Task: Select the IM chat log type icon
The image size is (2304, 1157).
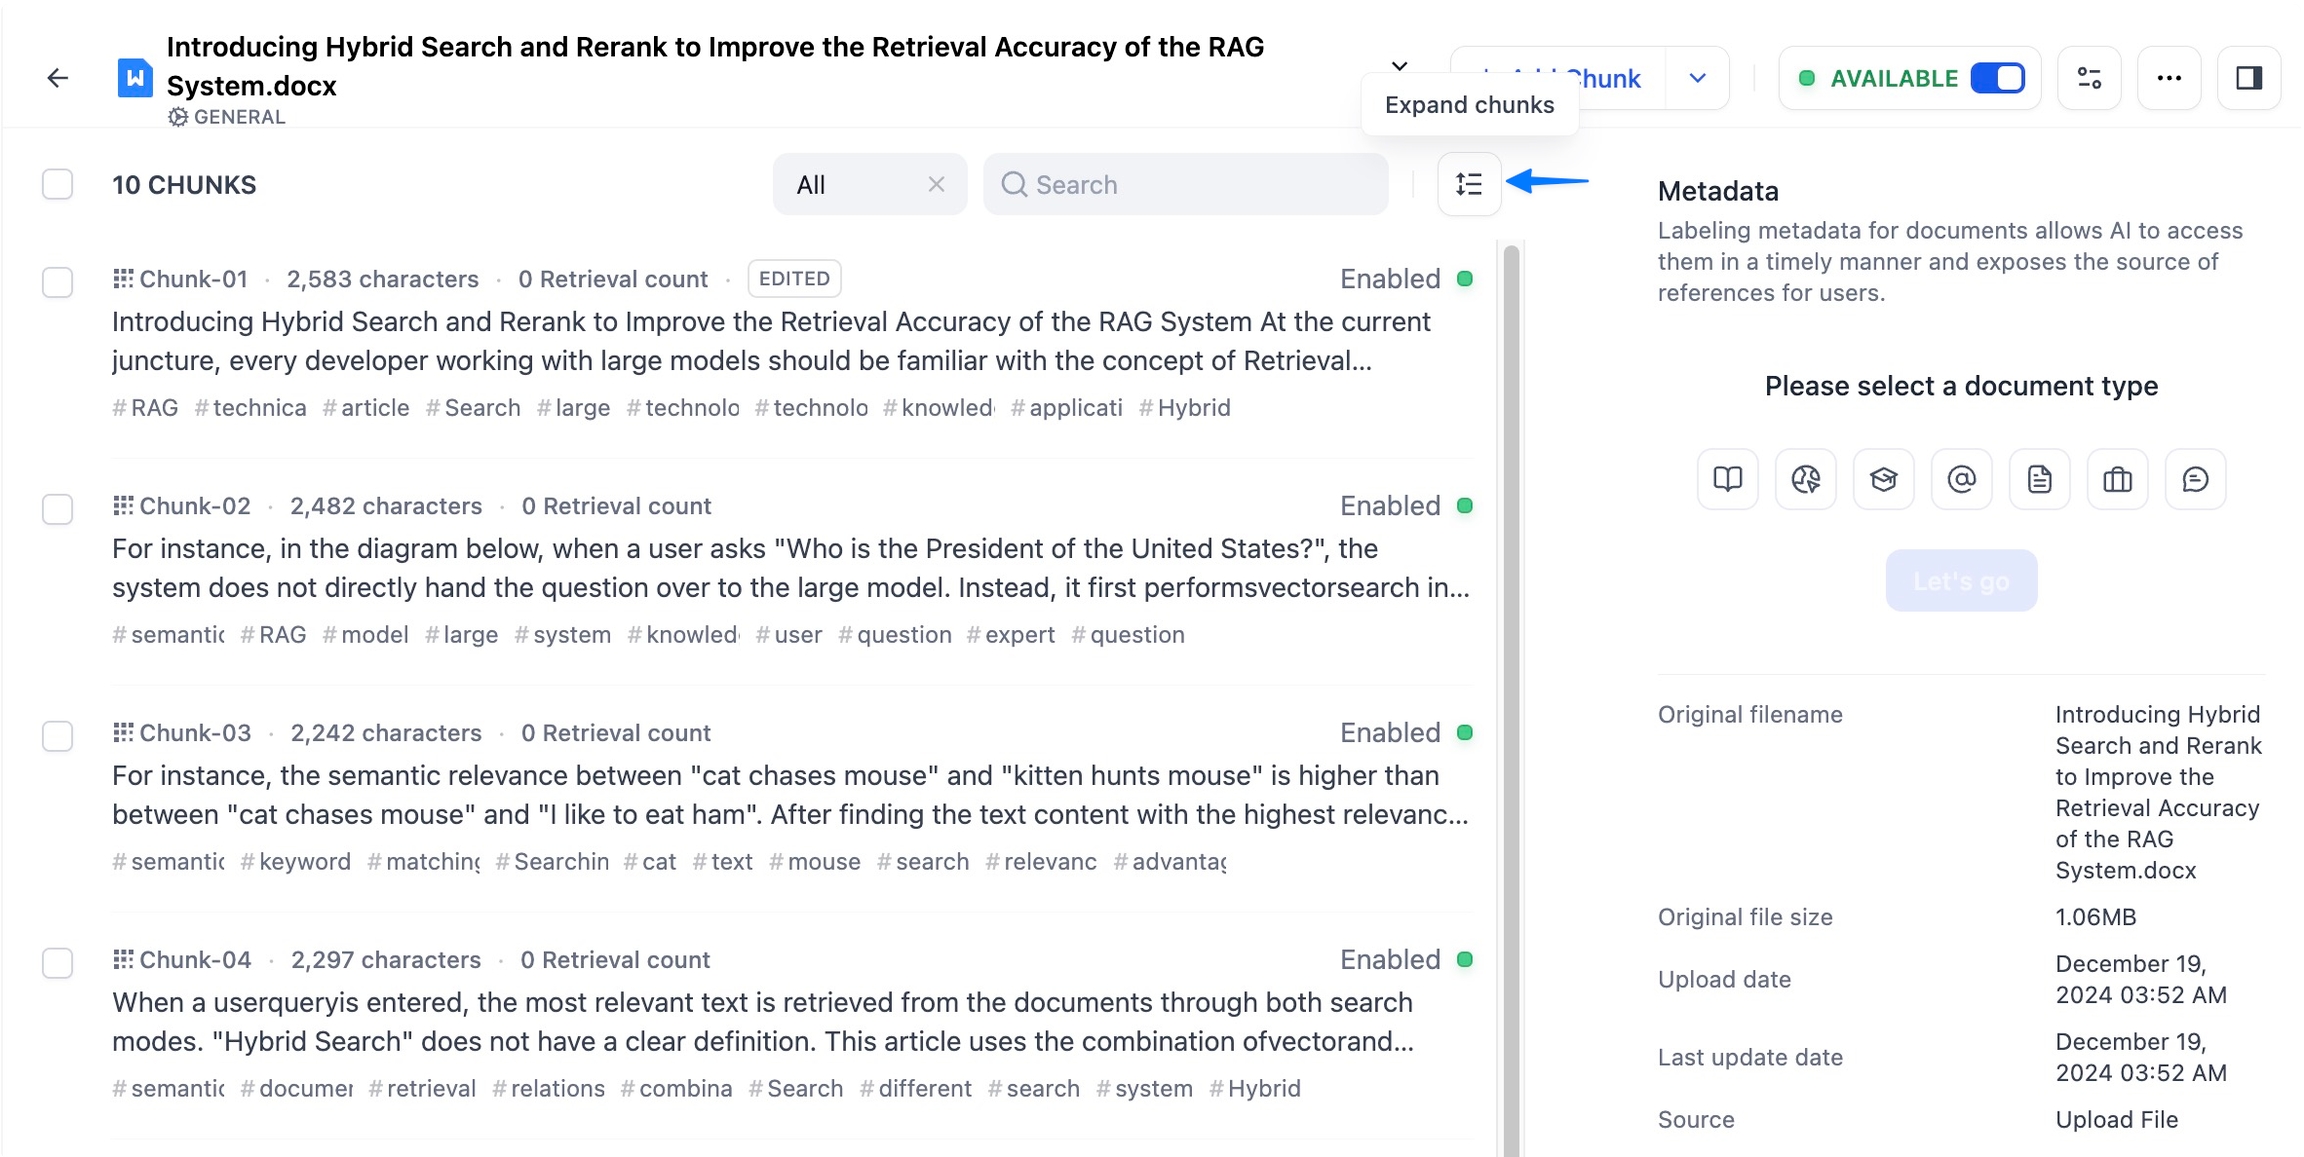Action: click(x=2195, y=480)
